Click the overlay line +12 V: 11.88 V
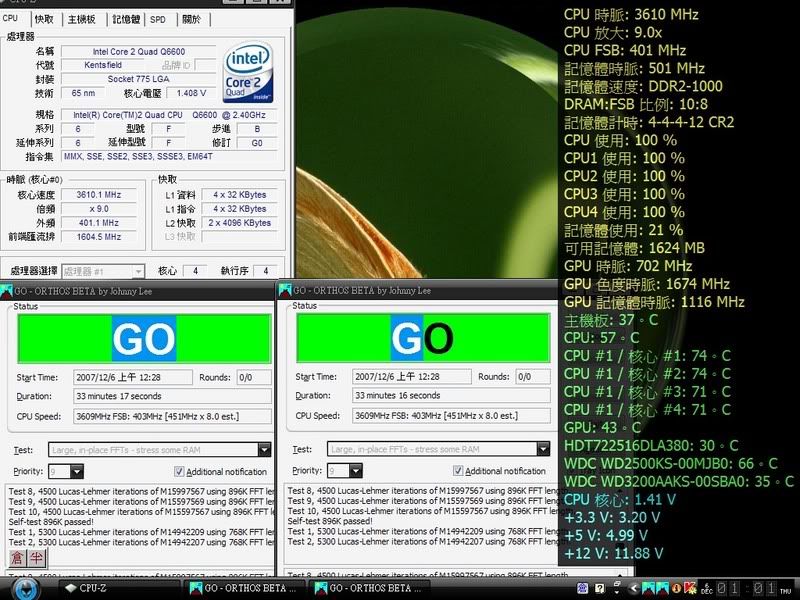The height and width of the screenshot is (600, 800). pyautogui.click(x=614, y=553)
